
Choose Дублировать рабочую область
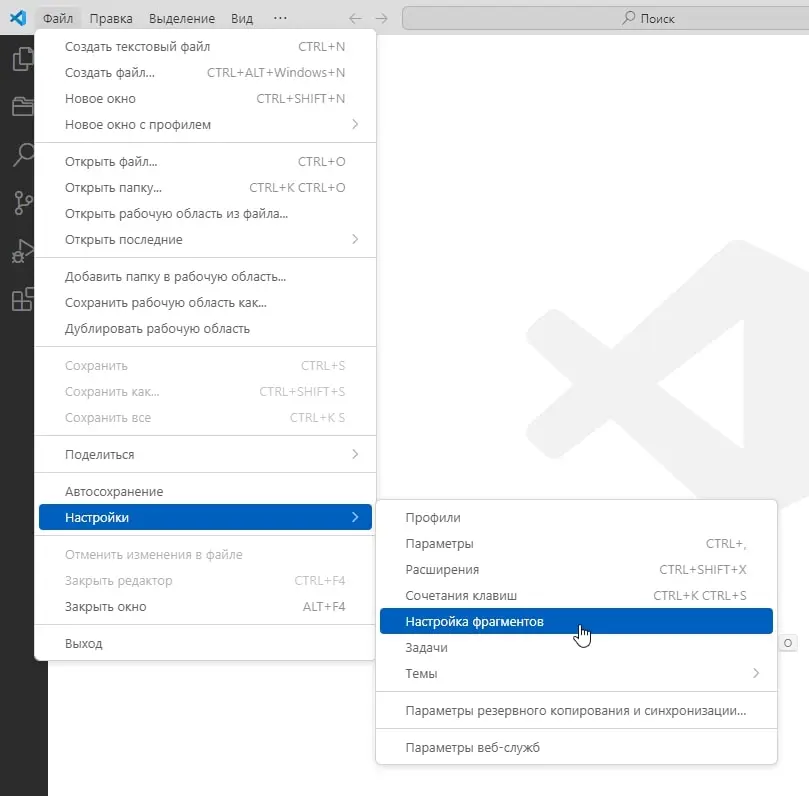point(205,329)
